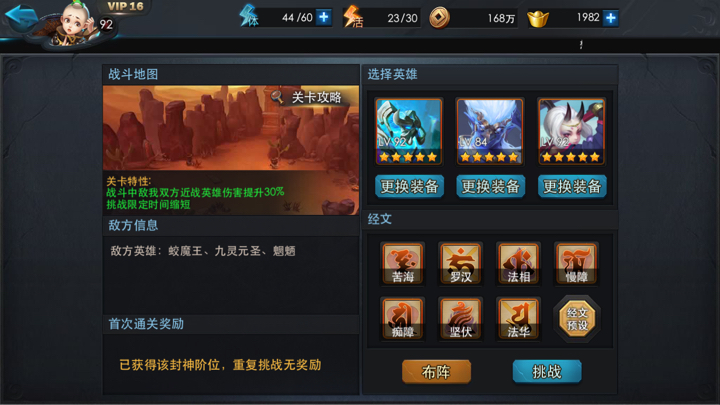Add stamina with the plus beside 44/60
This screenshot has width=720, height=405.
click(324, 17)
